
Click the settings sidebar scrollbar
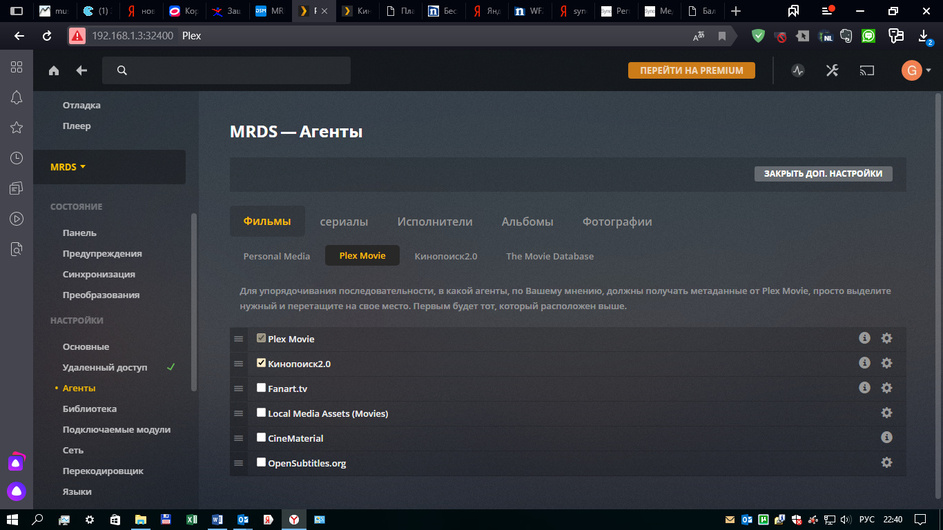(x=194, y=302)
